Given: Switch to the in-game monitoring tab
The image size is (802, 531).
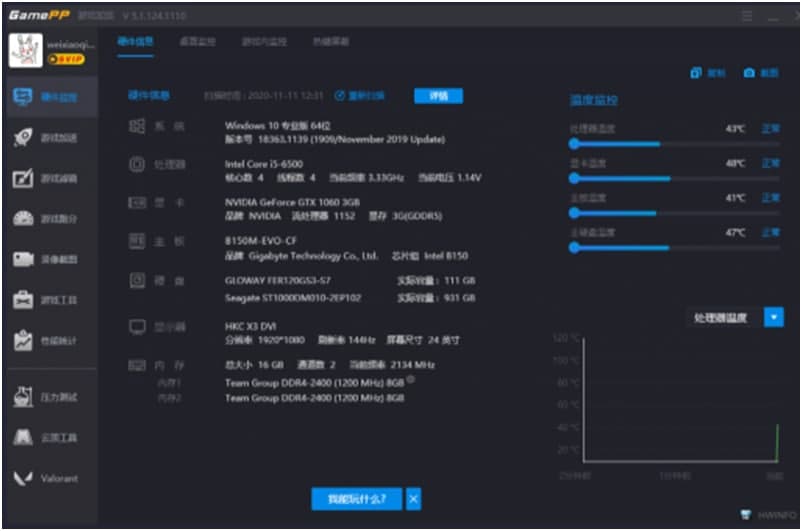Looking at the screenshot, I should pos(264,41).
